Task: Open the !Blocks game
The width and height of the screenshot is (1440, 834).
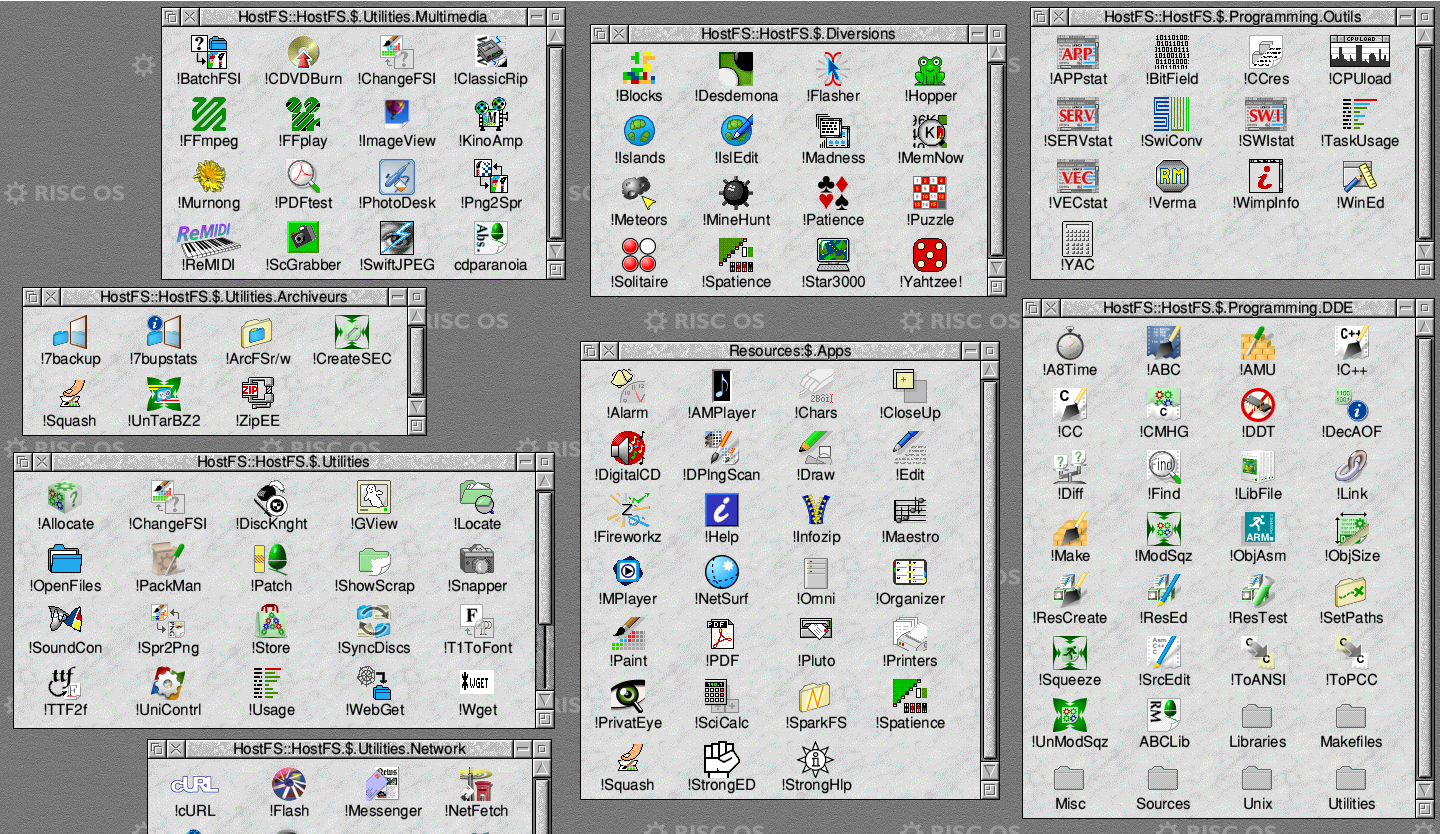Action: (639, 70)
